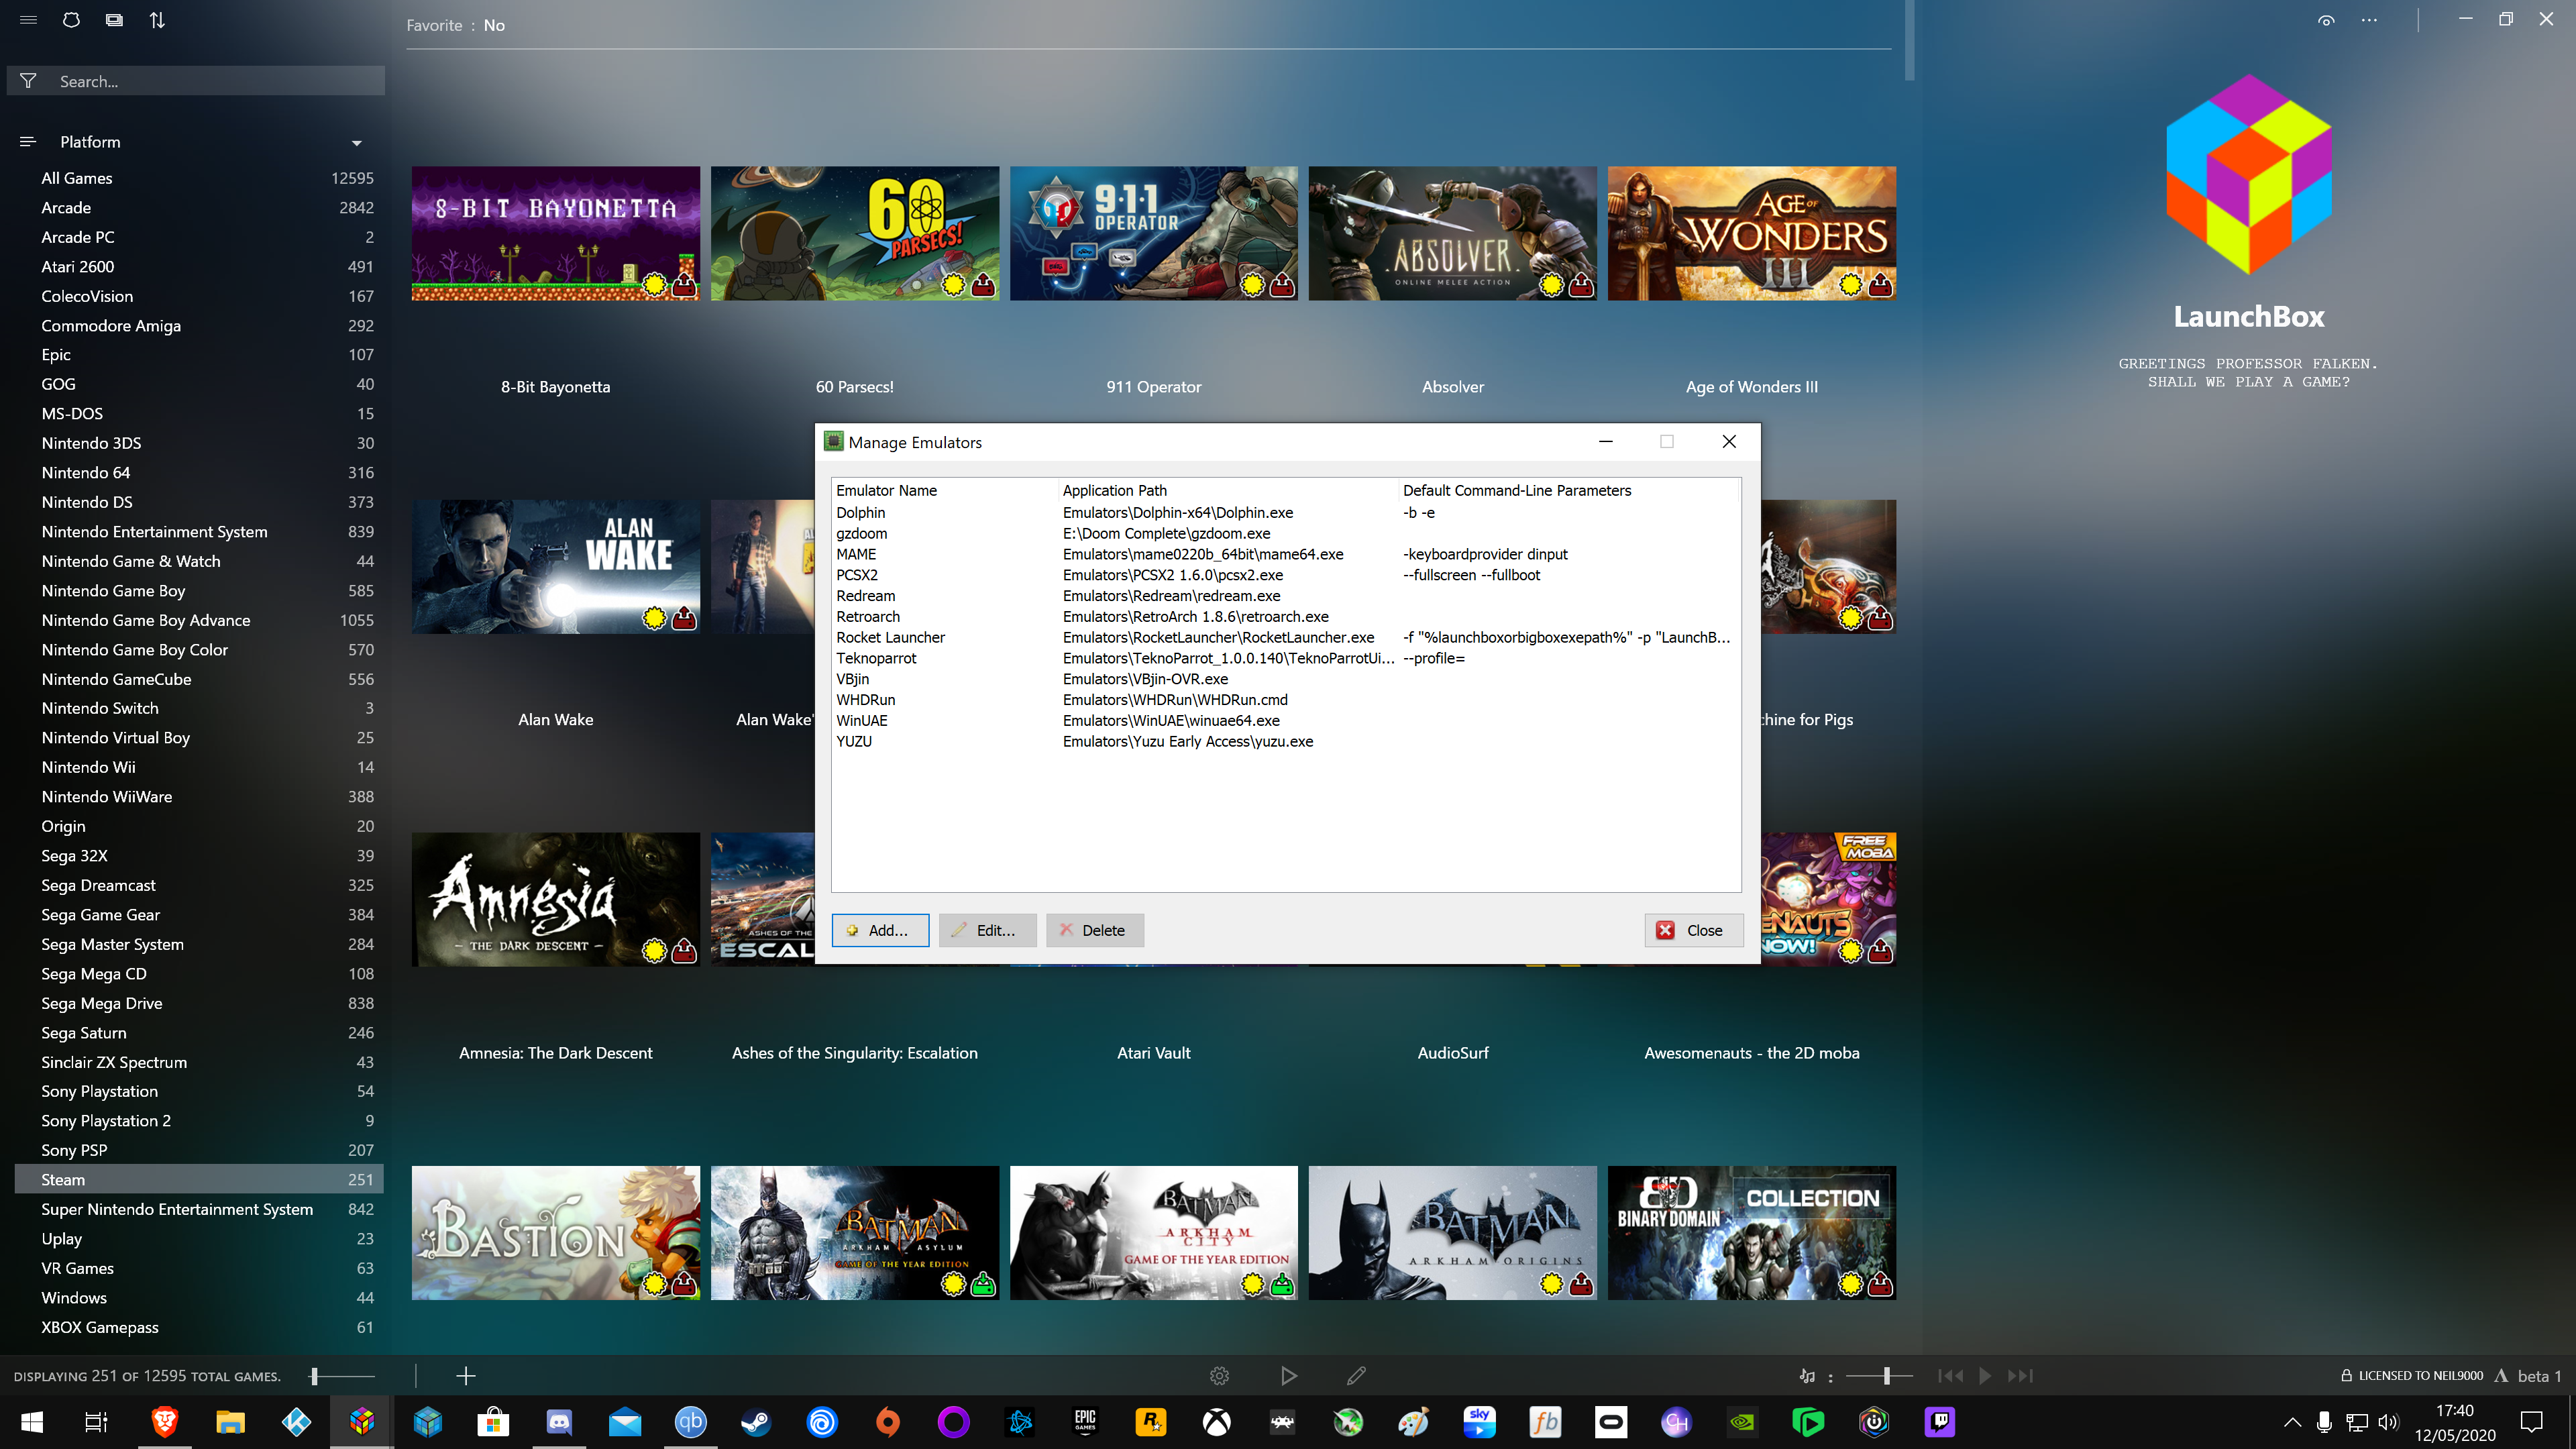2576x1449 pixels.
Task: Click the LaunchBox logo cube
Action: click(x=2249, y=174)
